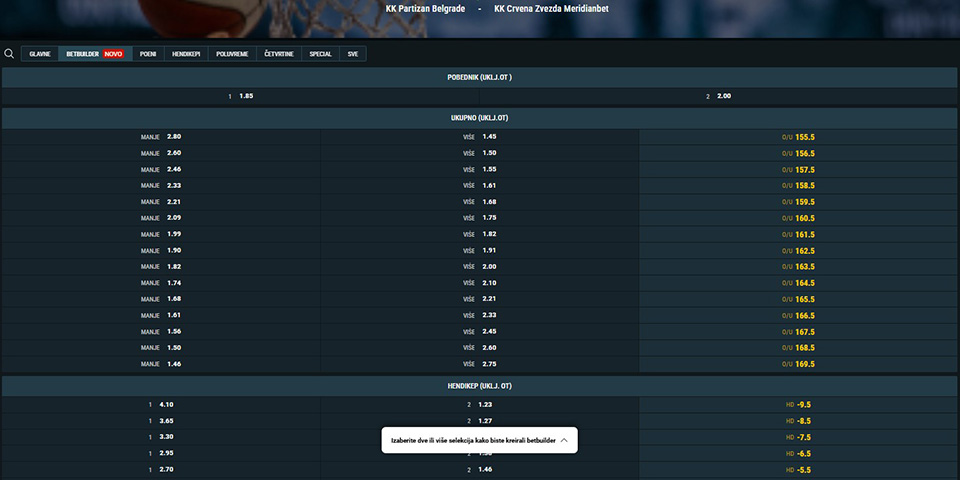This screenshot has width=960, height=480.
Task: Click the O/U 155.5 line label
Action: point(798,137)
